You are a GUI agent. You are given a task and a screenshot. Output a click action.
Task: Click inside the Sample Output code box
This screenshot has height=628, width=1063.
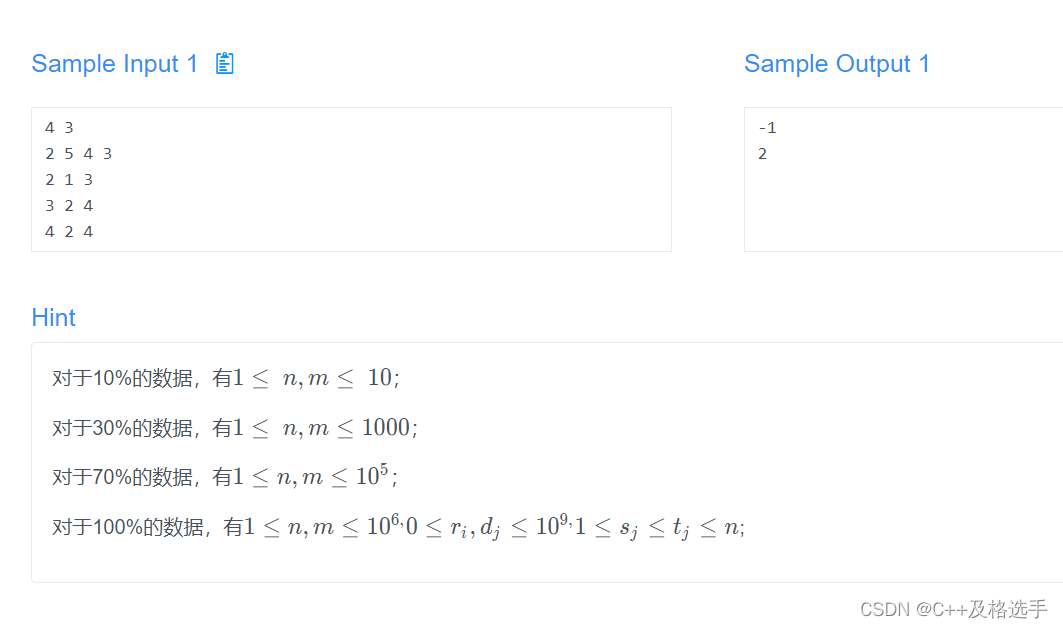click(x=904, y=180)
